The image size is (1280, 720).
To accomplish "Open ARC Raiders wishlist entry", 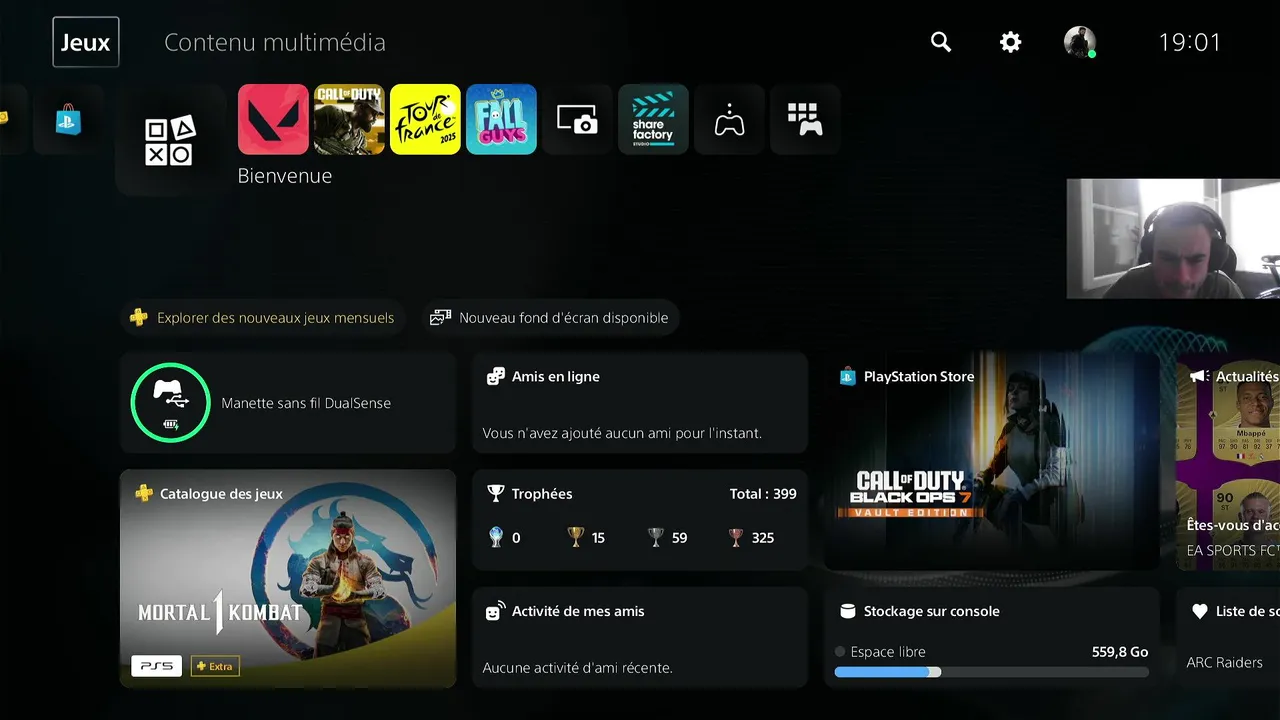I will coord(1225,662).
